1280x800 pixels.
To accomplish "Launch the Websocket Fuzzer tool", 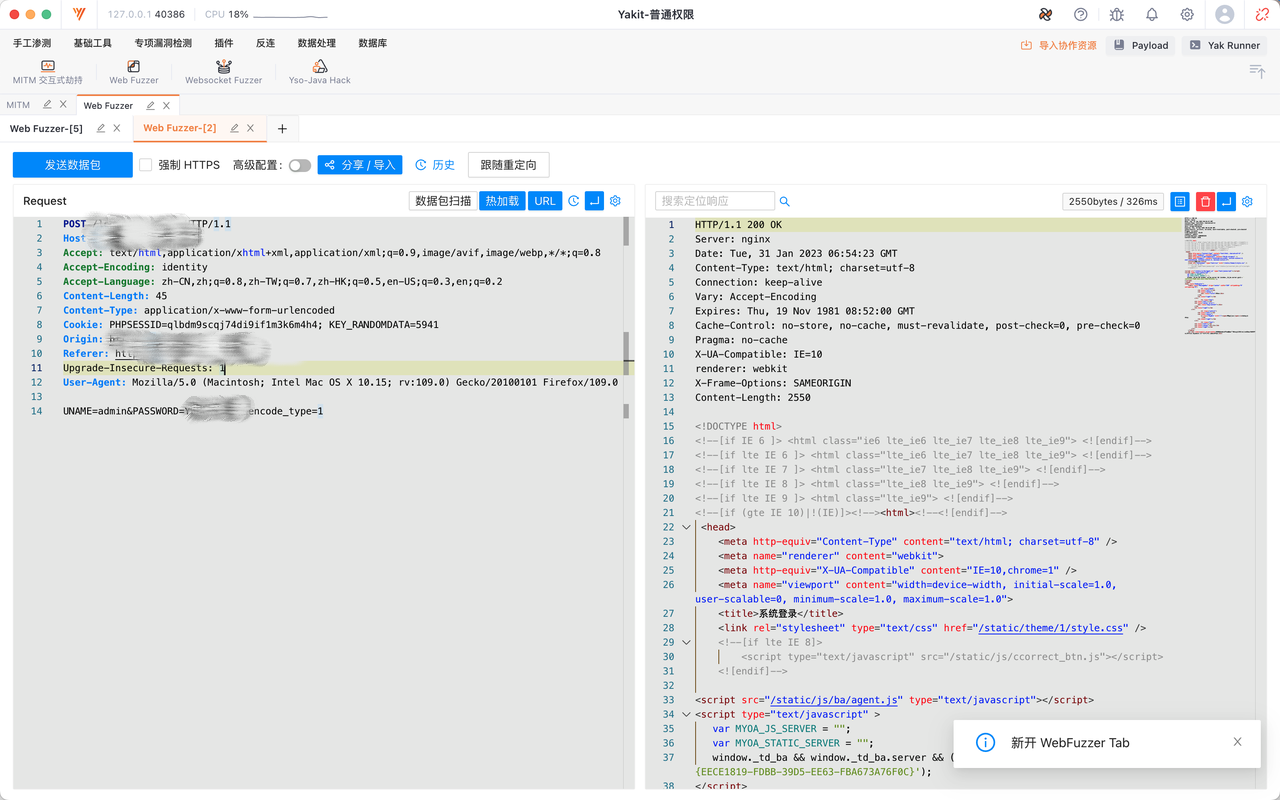I will 223,72.
